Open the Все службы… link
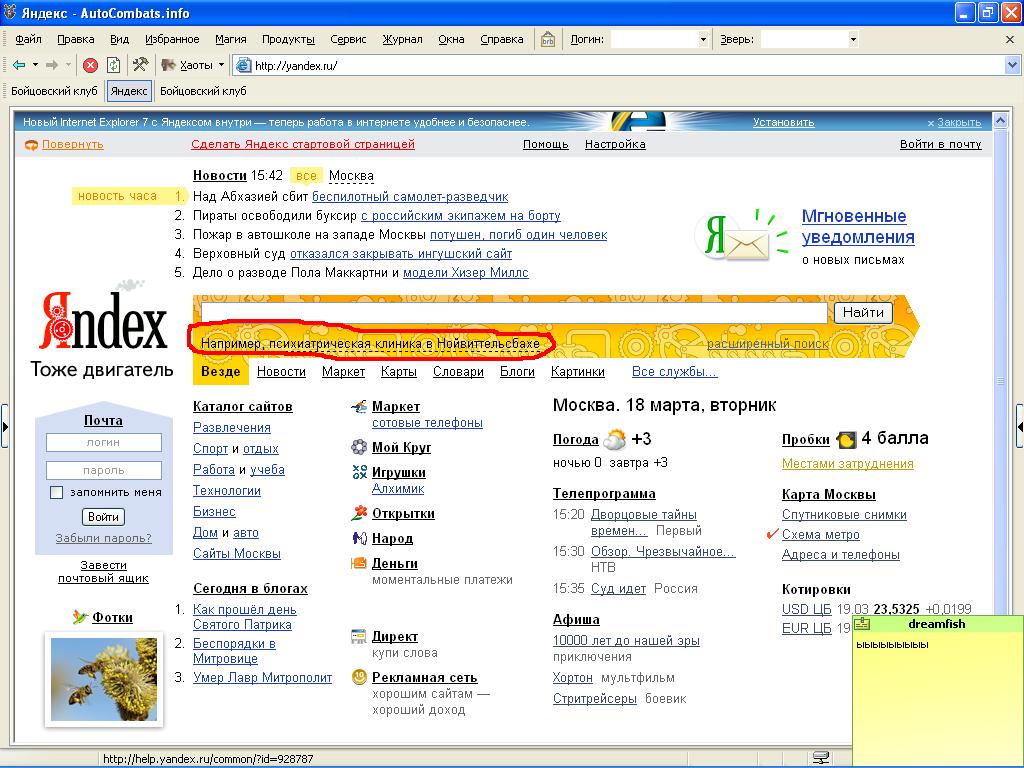 click(674, 372)
